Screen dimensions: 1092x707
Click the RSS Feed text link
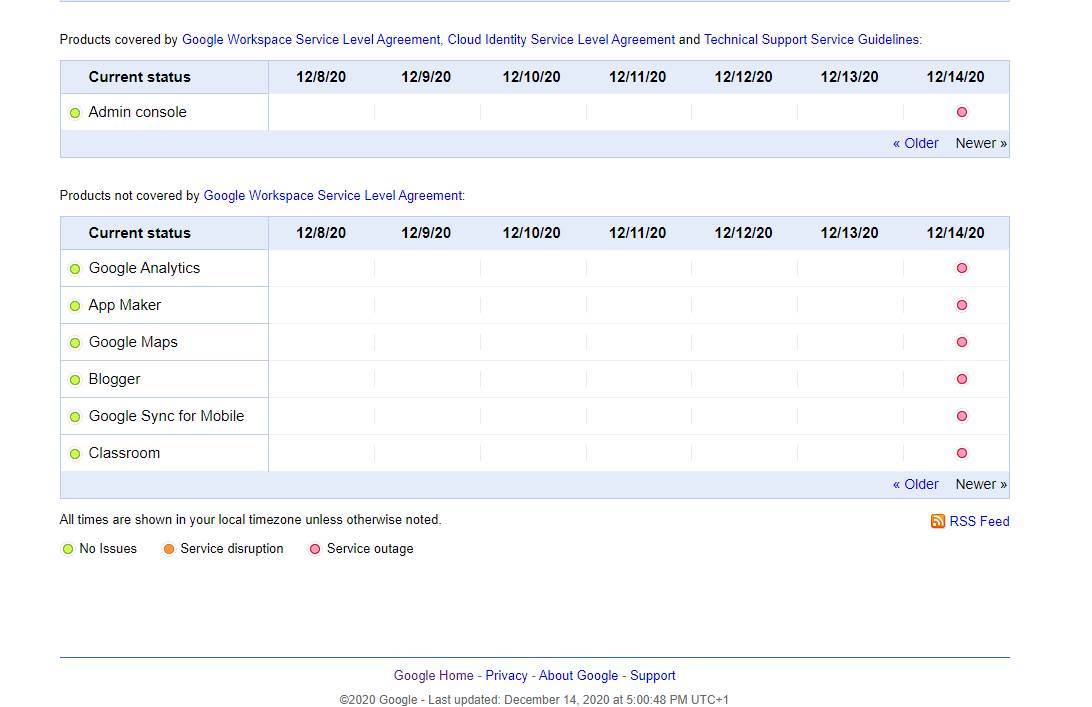[979, 521]
